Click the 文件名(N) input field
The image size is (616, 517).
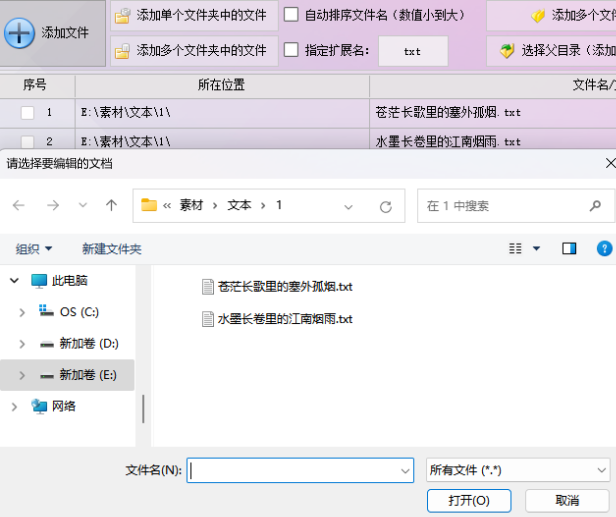[300, 470]
